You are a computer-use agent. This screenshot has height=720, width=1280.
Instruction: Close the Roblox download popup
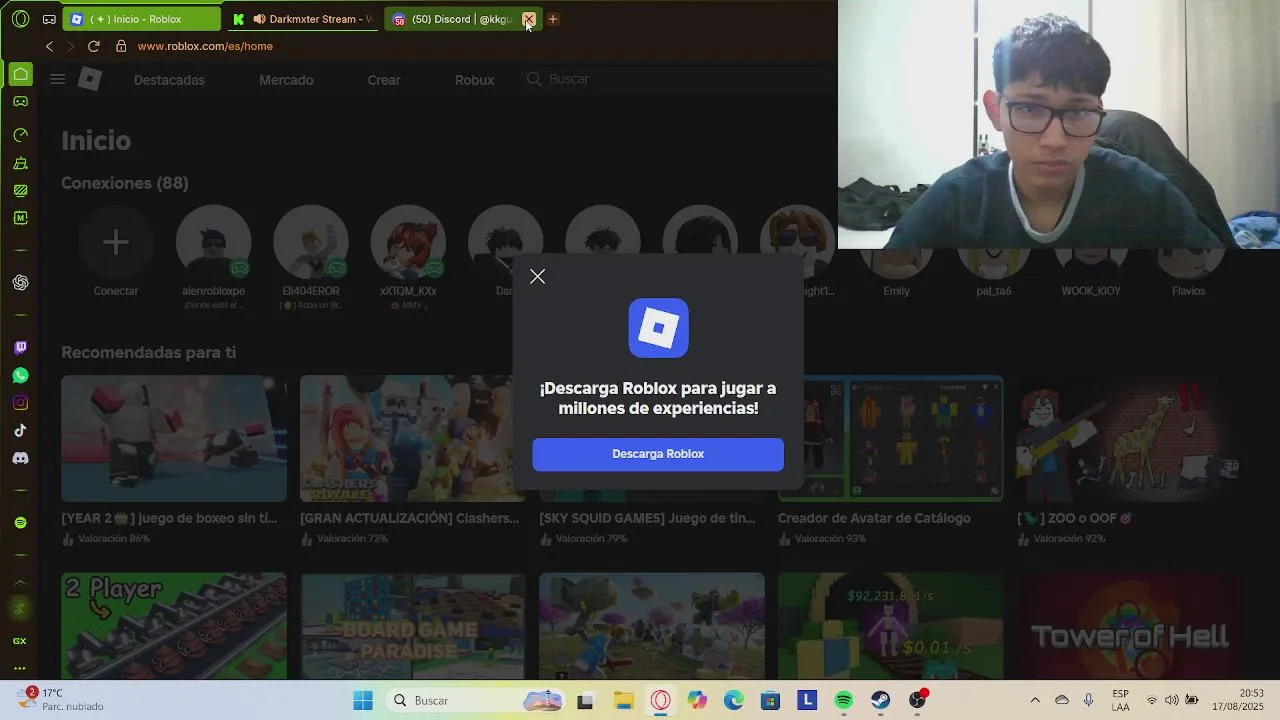tap(537, 276)
